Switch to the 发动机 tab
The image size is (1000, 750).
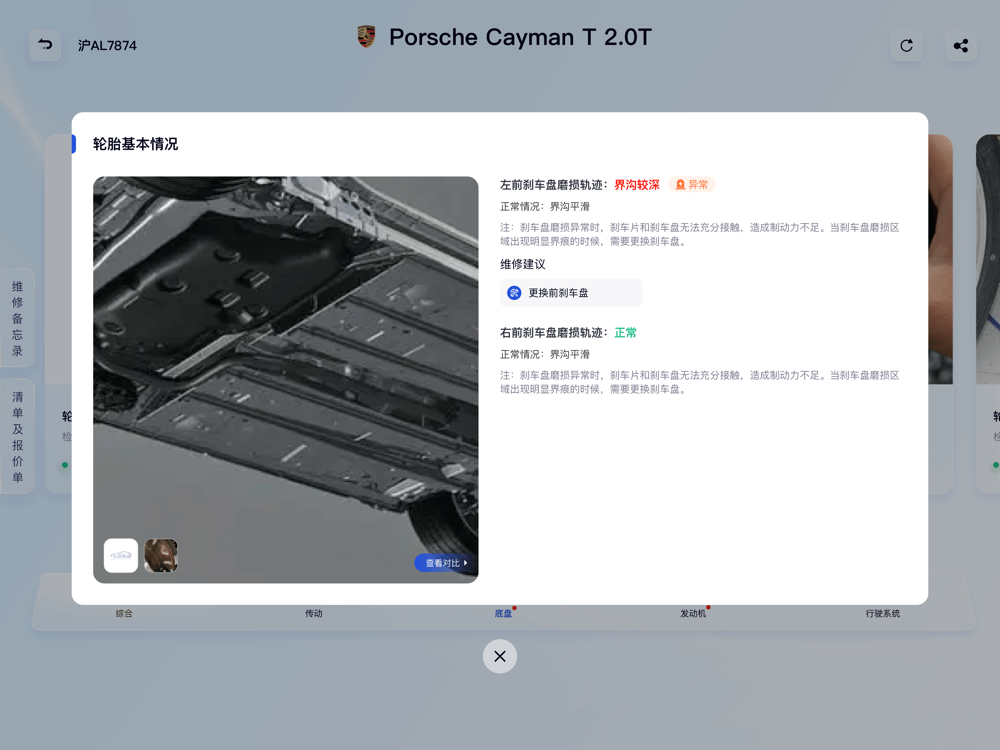coord(693,614)
